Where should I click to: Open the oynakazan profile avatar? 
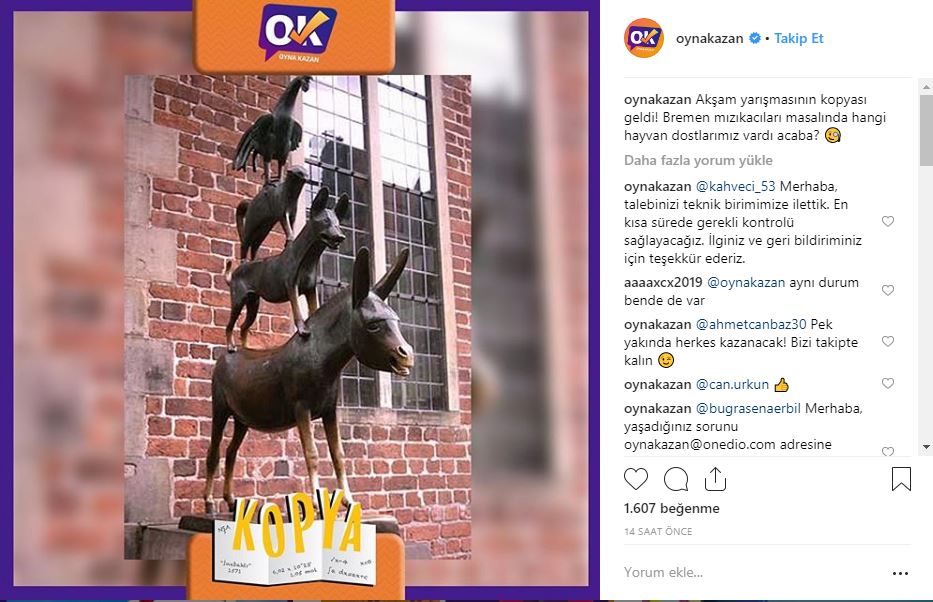(643, 38)
